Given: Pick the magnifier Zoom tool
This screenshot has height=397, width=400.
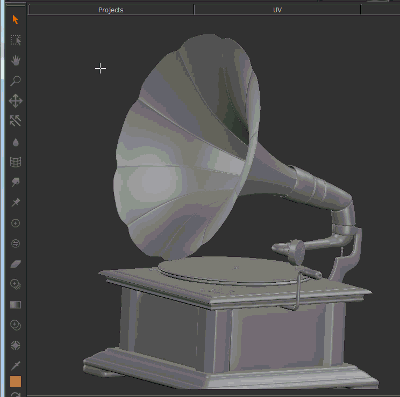Looking at the screenshot, I should [x=15, y=81].
